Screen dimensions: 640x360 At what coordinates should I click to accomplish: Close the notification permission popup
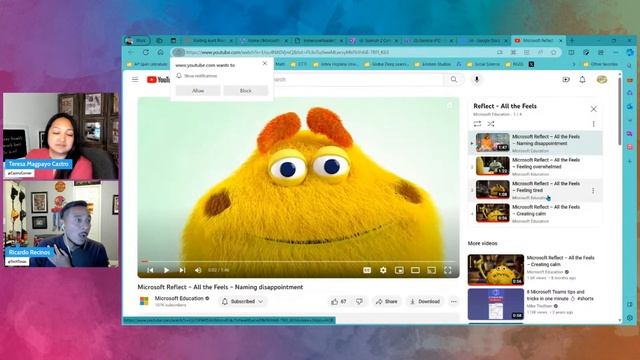(x=264, y=63)
